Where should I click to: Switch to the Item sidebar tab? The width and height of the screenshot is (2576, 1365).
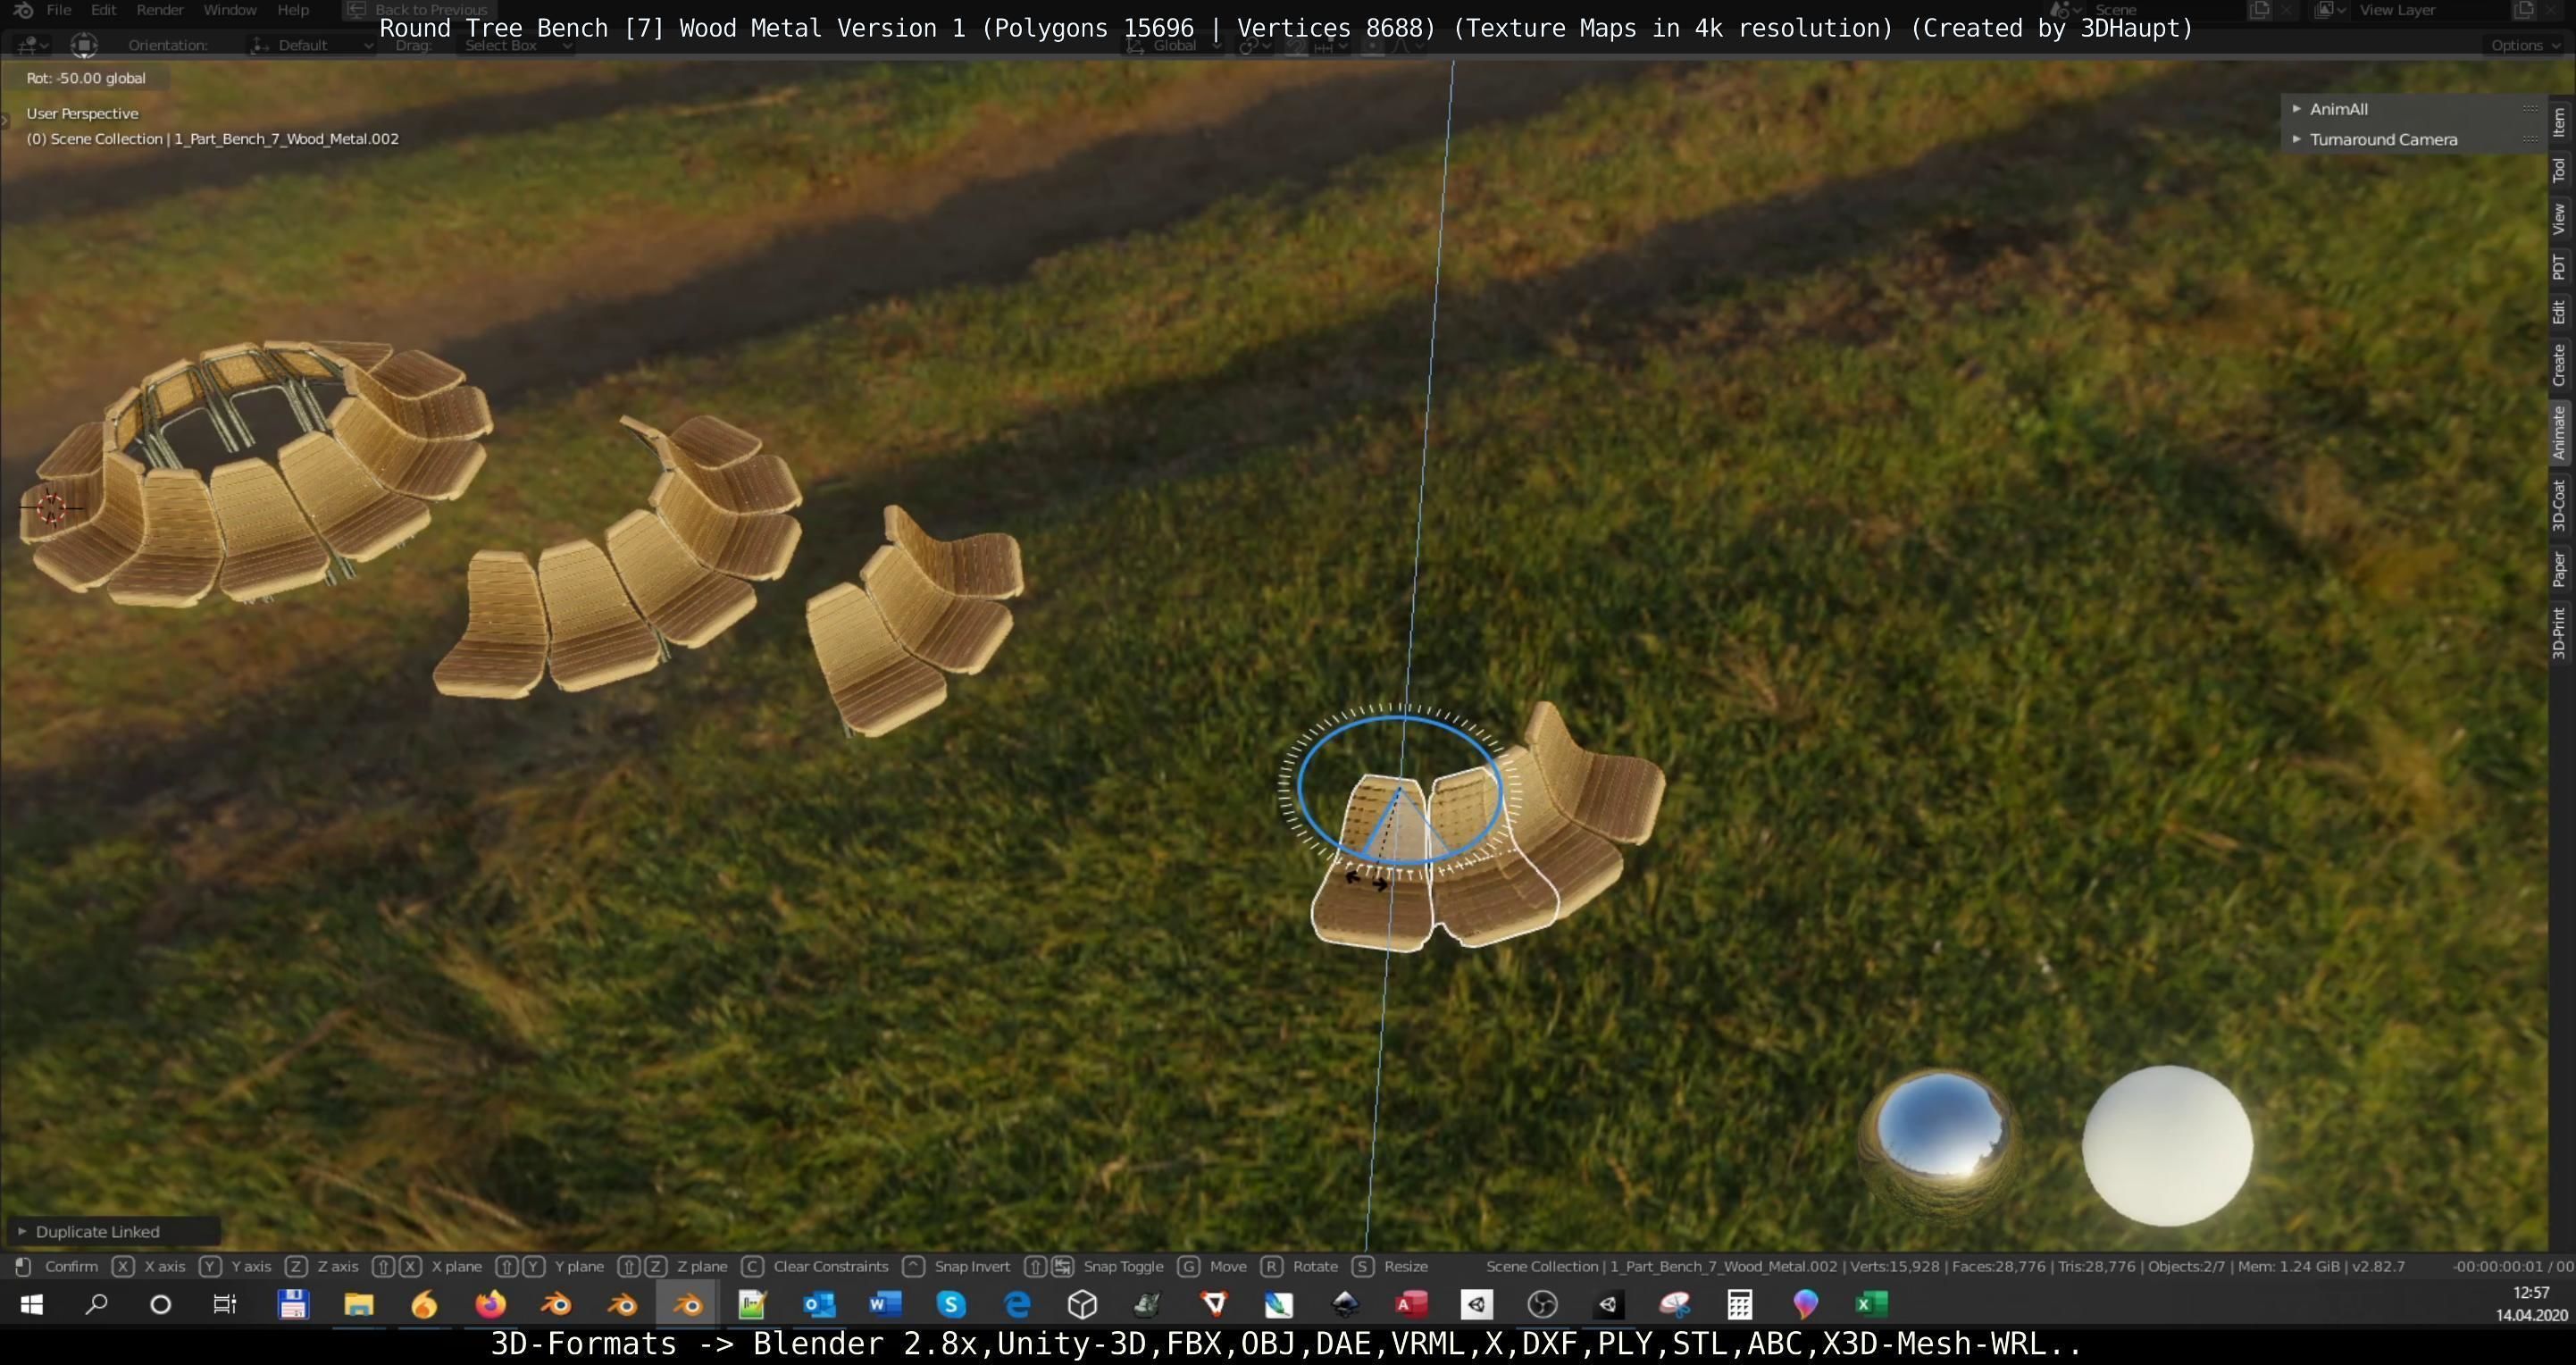pyautogui.click(x=2560, y=122)
